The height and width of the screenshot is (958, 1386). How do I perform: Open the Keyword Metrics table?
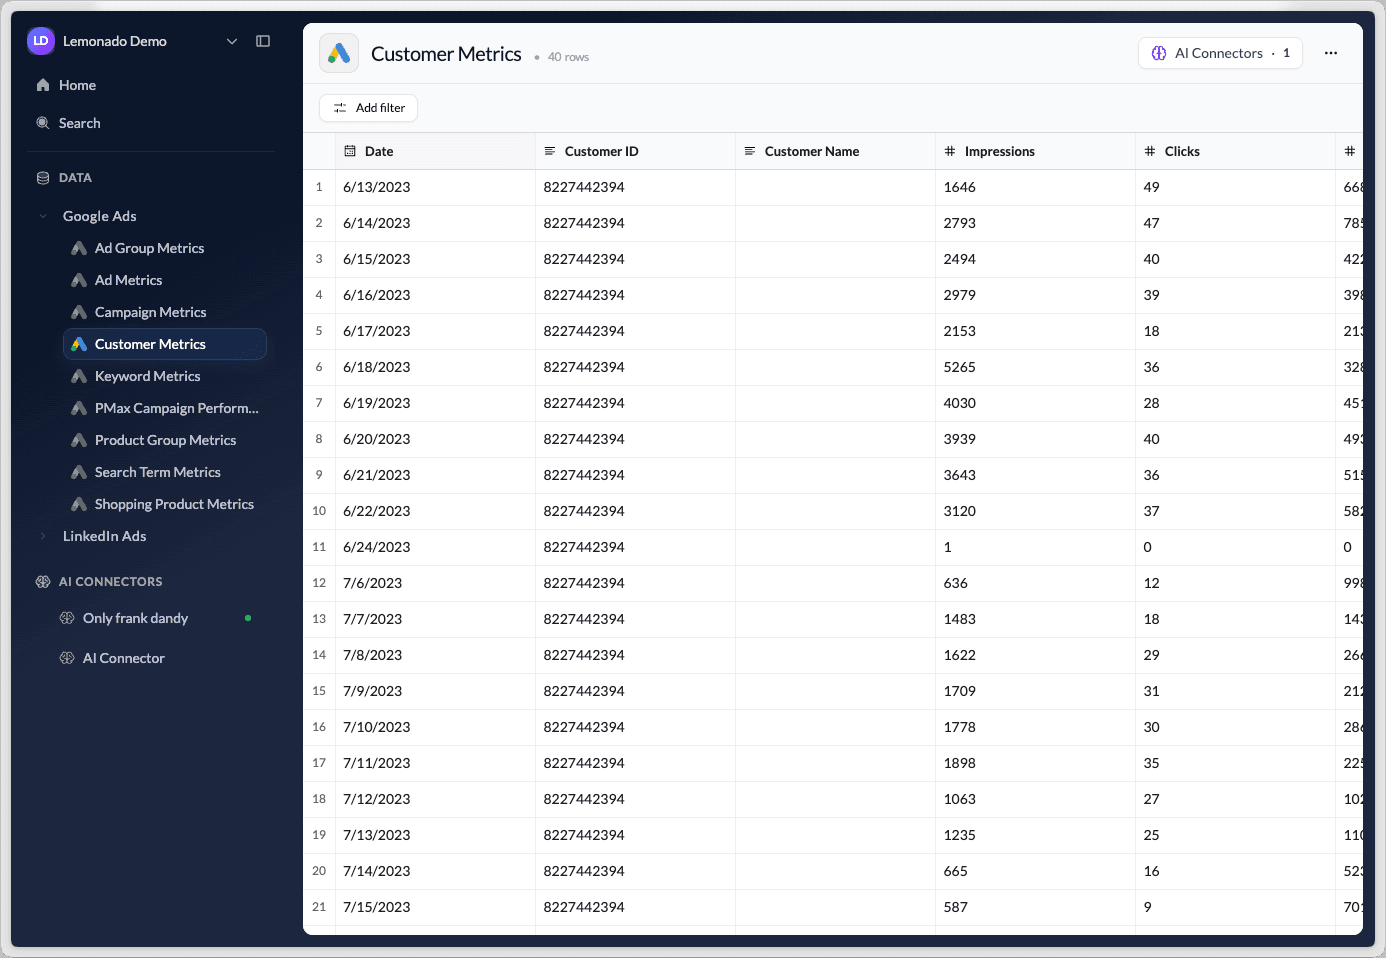[x=146, y=375]
